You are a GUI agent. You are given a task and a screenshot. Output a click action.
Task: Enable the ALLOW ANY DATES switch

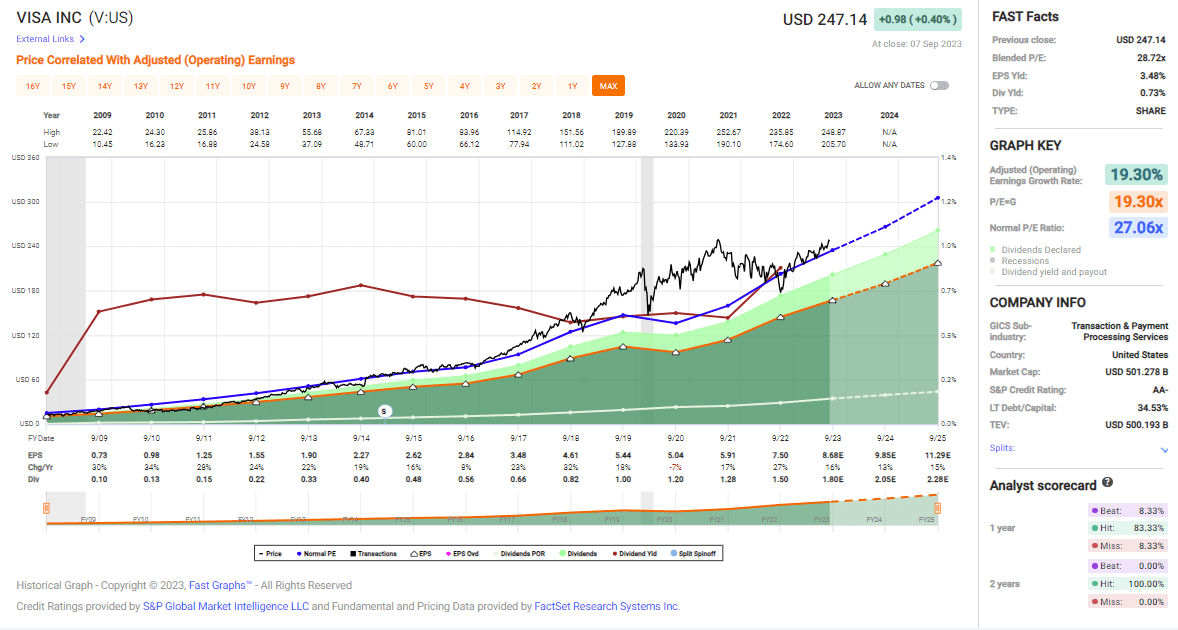938,86
